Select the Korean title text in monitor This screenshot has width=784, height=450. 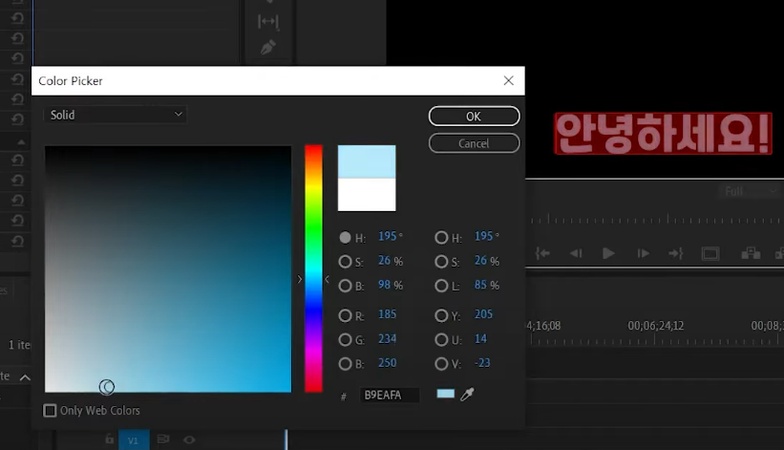pos(663,134)
